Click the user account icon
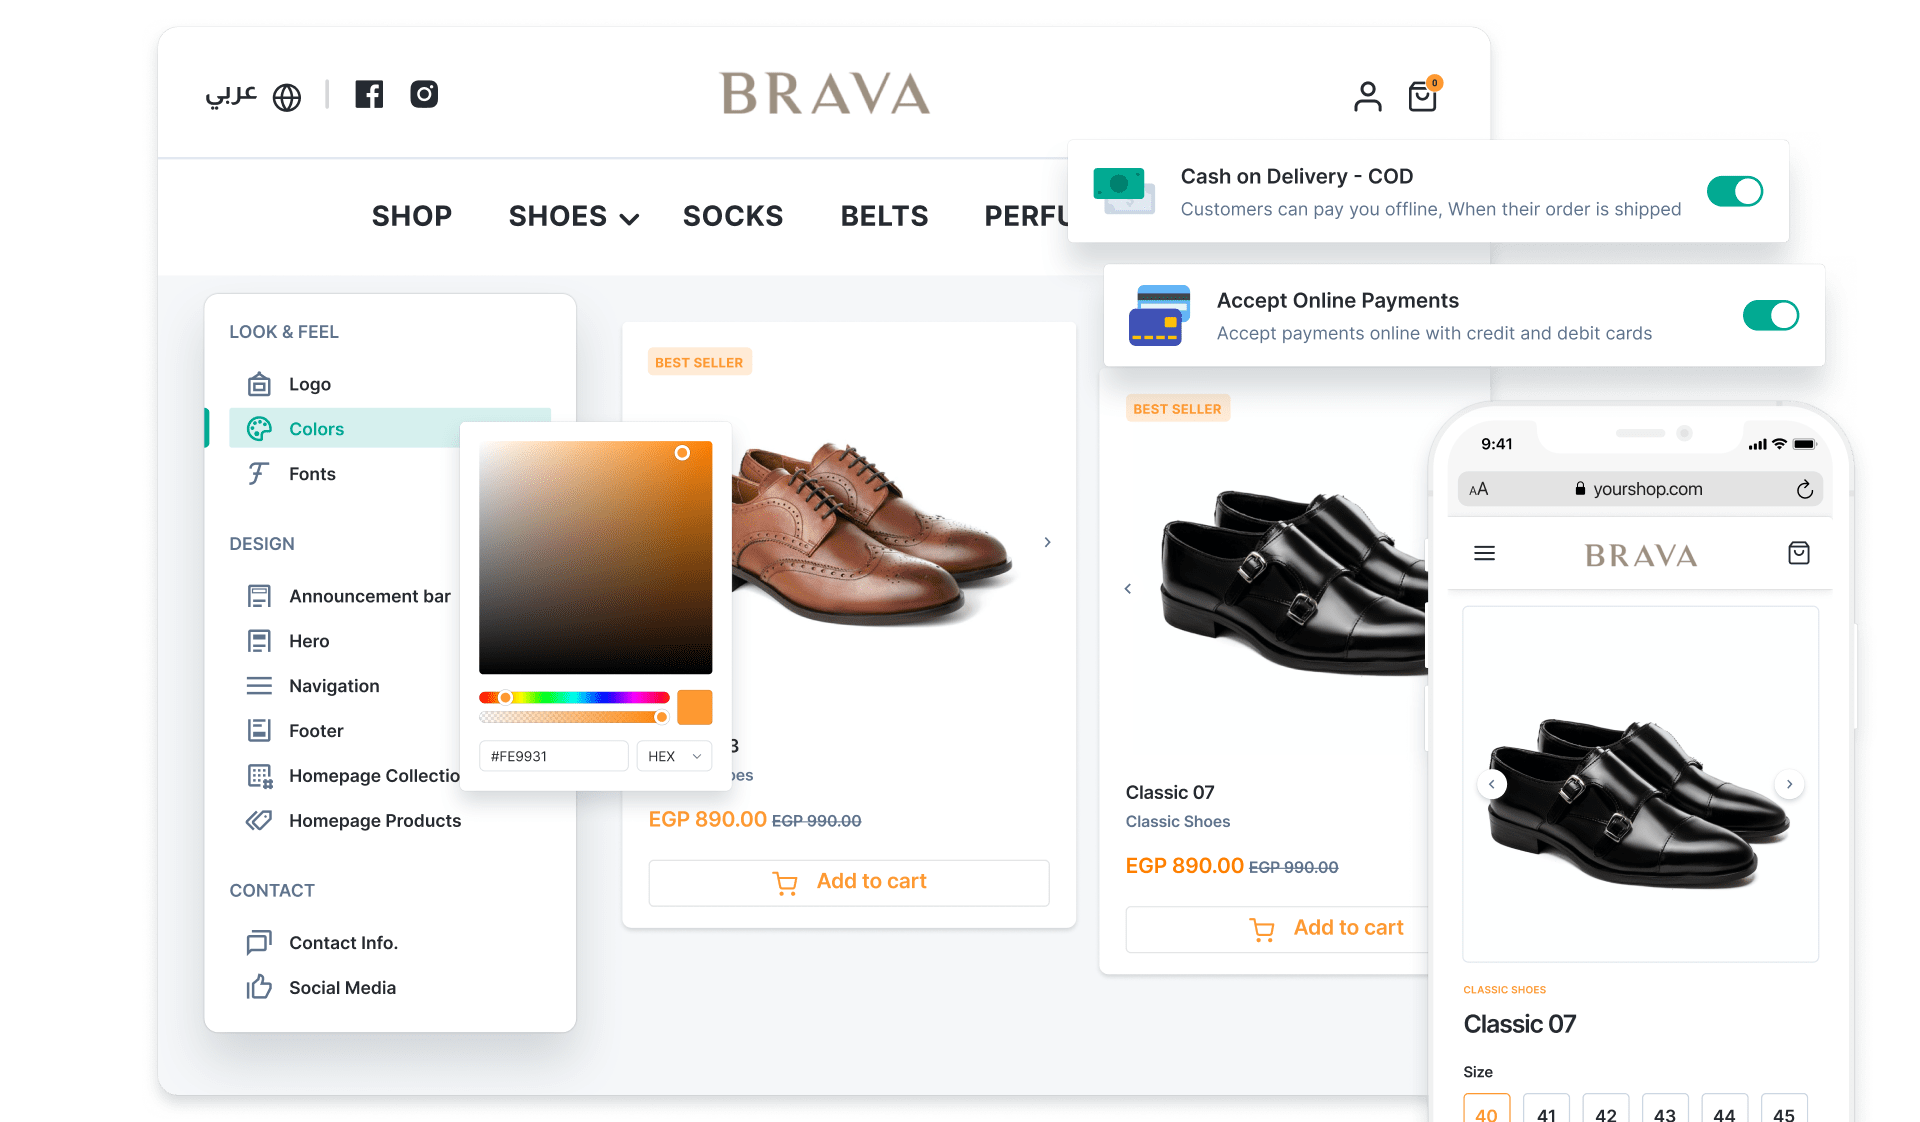The image size is (1920, 1122). tap(1367, 97)
